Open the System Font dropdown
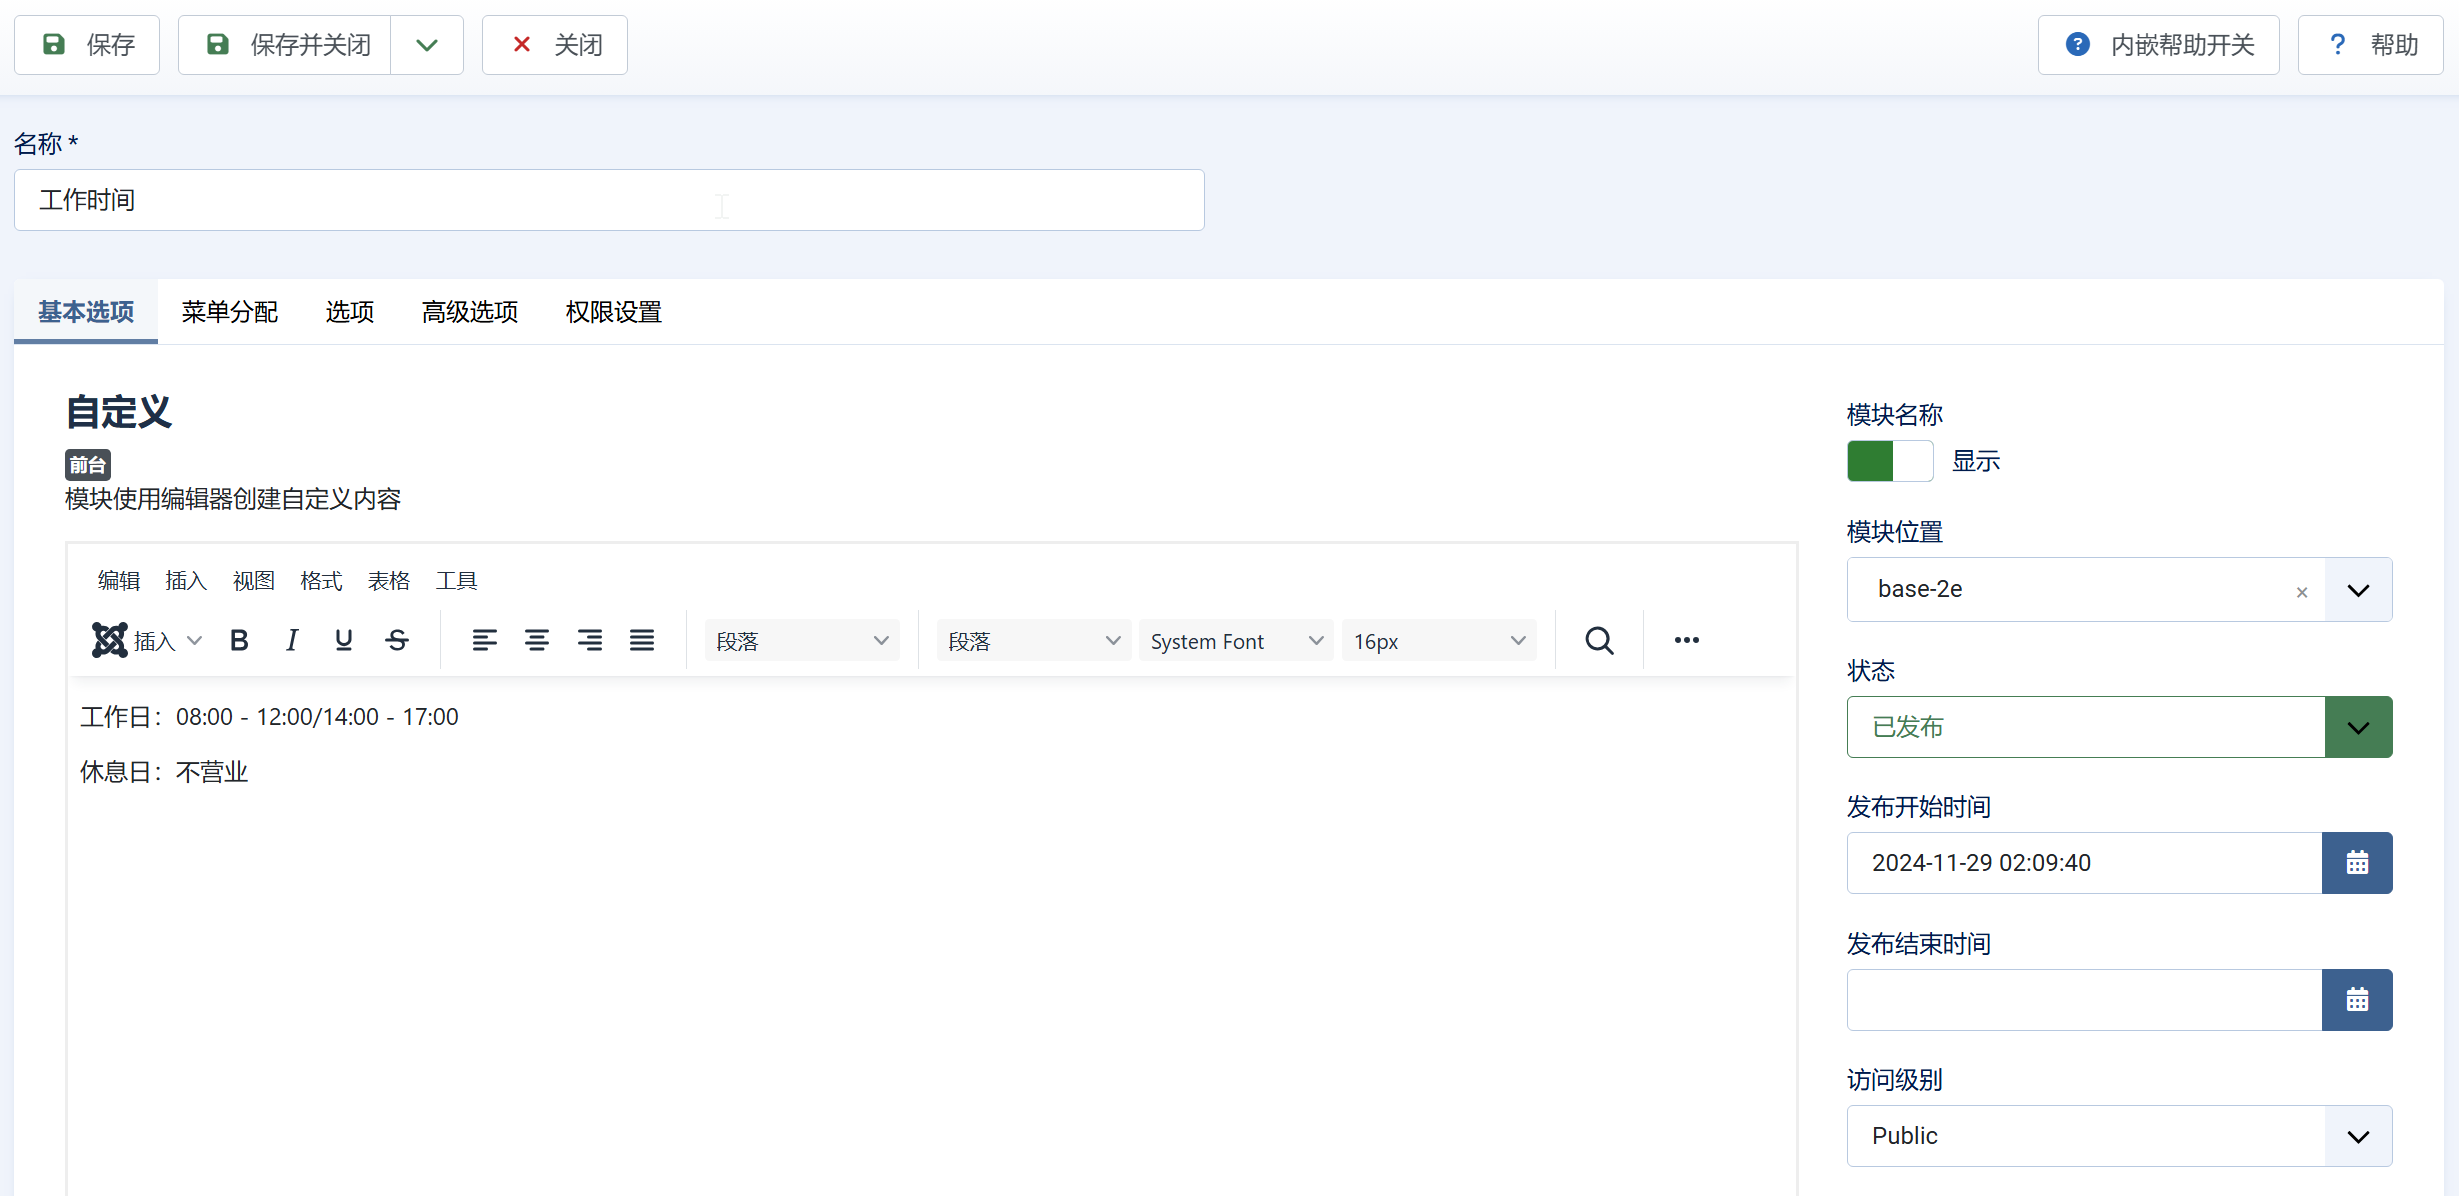The image size is (2459, 1196). (1235, 641)
